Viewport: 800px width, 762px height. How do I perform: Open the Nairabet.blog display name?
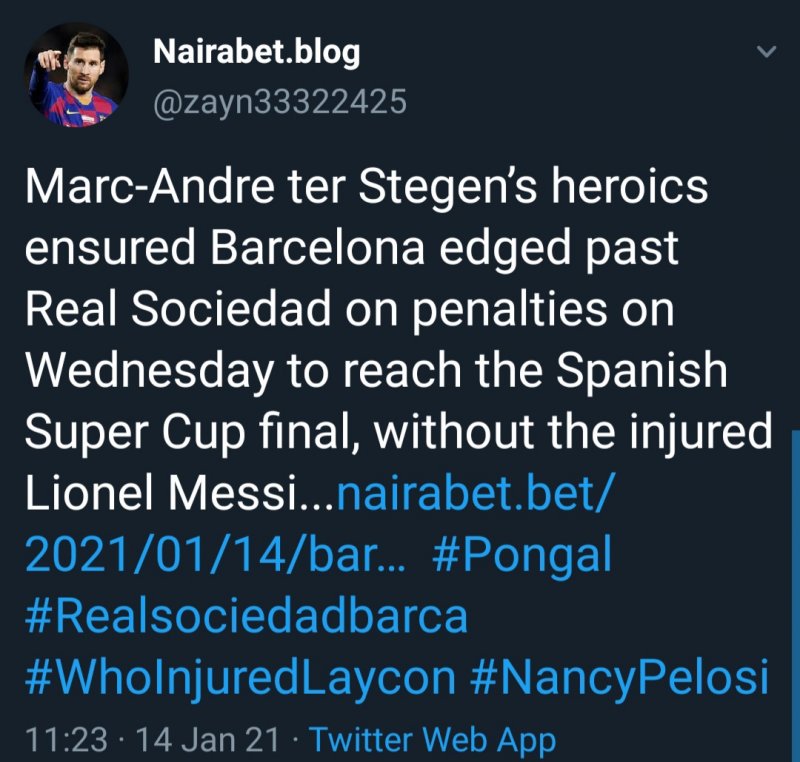256,53
